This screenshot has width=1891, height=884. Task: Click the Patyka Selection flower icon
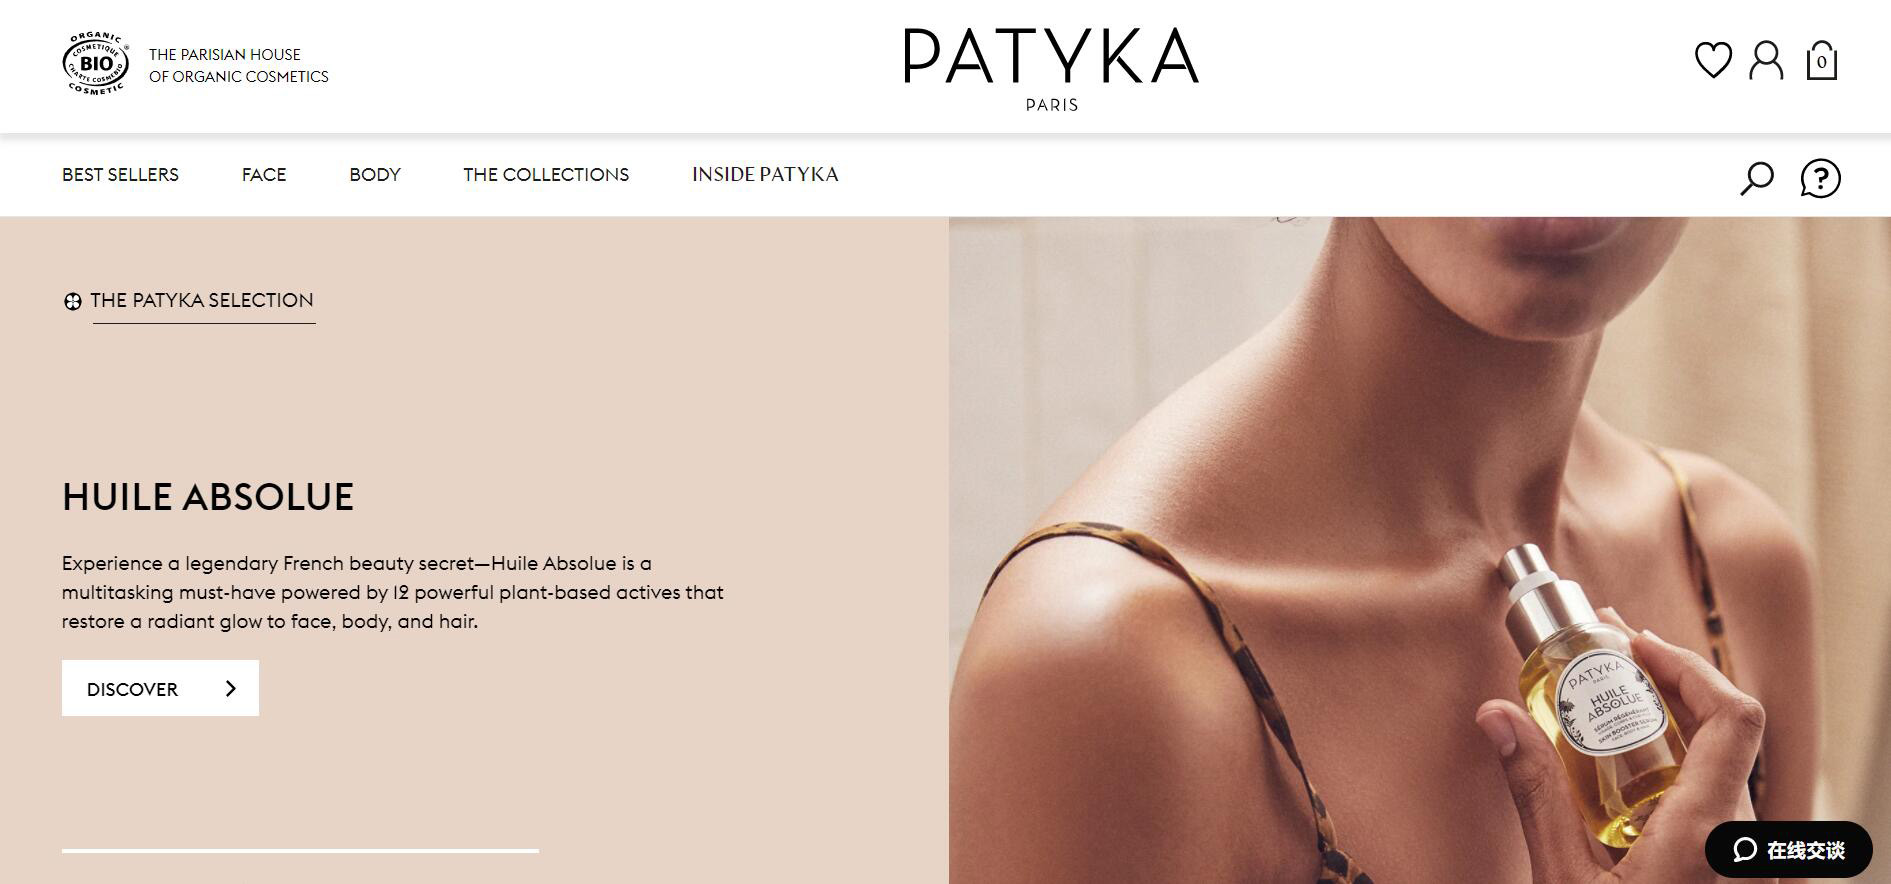coord(72,301)
